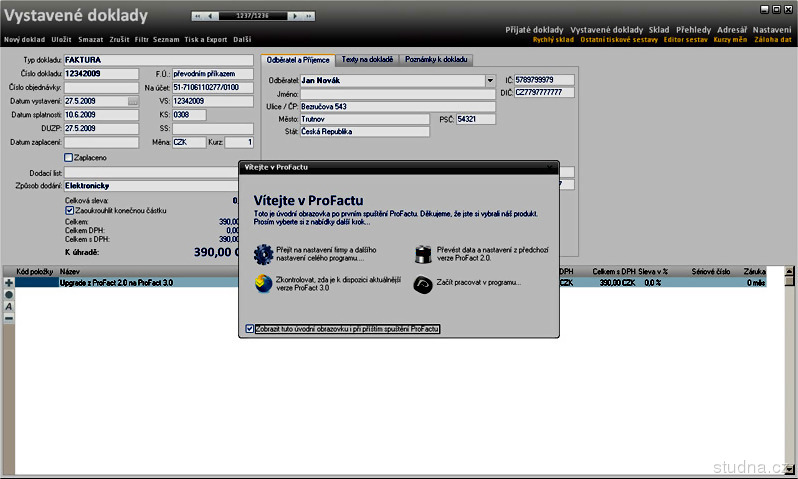Open Nastavení menu

[772, 30]
